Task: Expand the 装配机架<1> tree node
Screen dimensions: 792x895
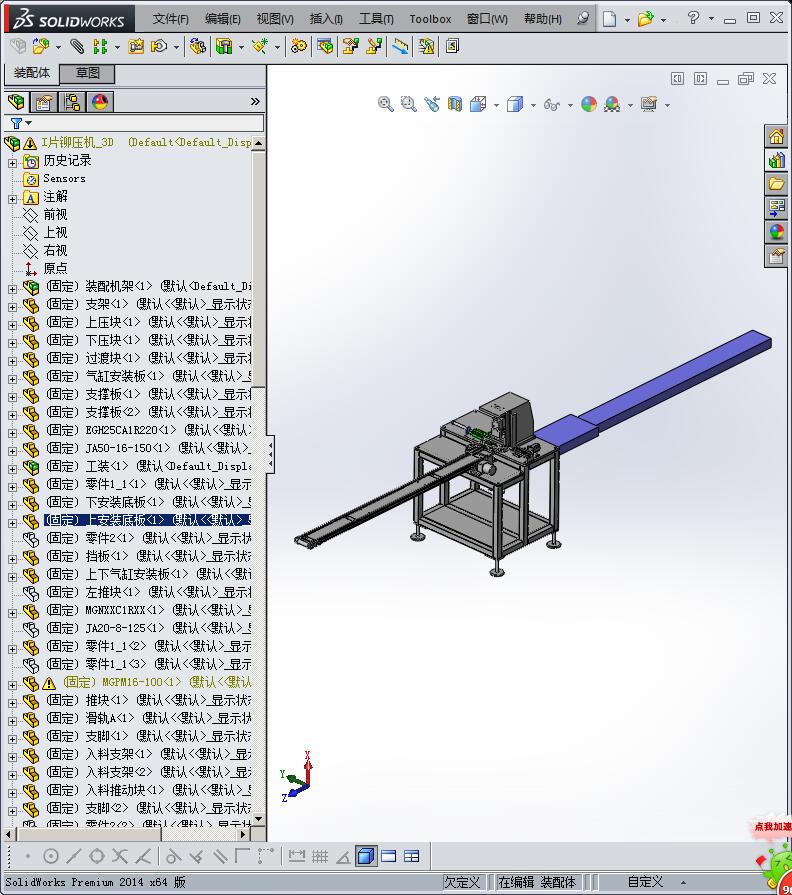Action: (x=13, y=289)
